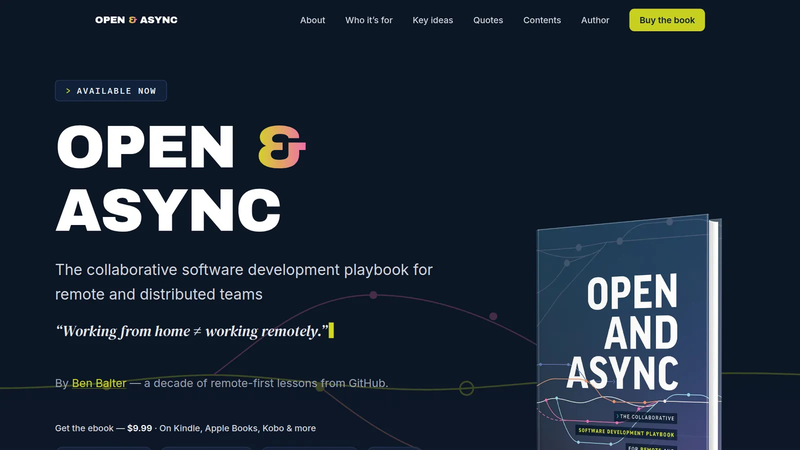Open the Quotes nav link
Screen dimensions: 800x450
pos(488,20)
